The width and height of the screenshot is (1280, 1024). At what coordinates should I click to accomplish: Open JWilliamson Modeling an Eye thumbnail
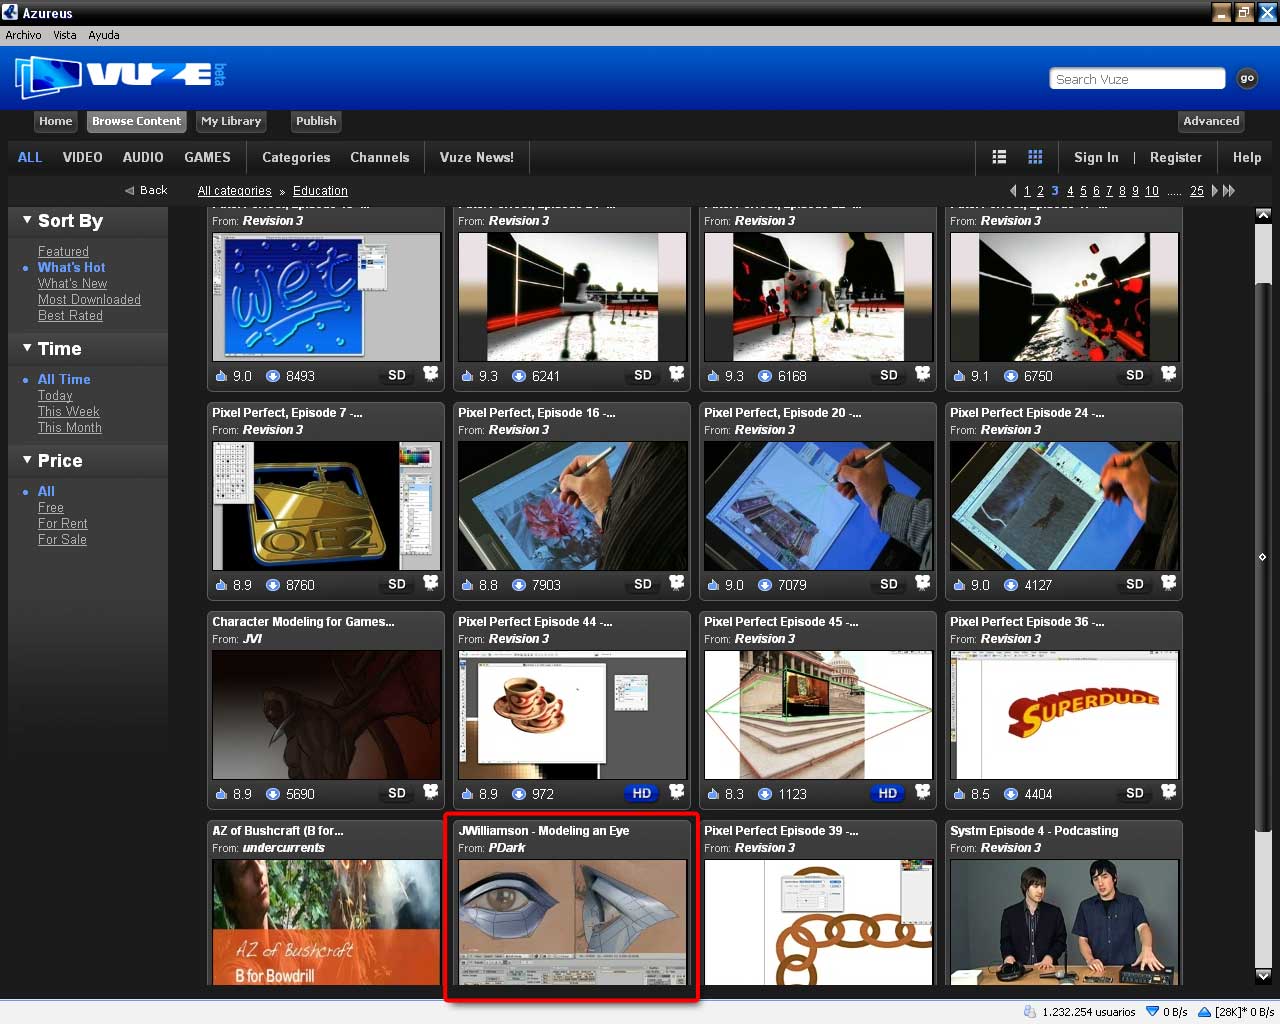(x=572, y=922)
